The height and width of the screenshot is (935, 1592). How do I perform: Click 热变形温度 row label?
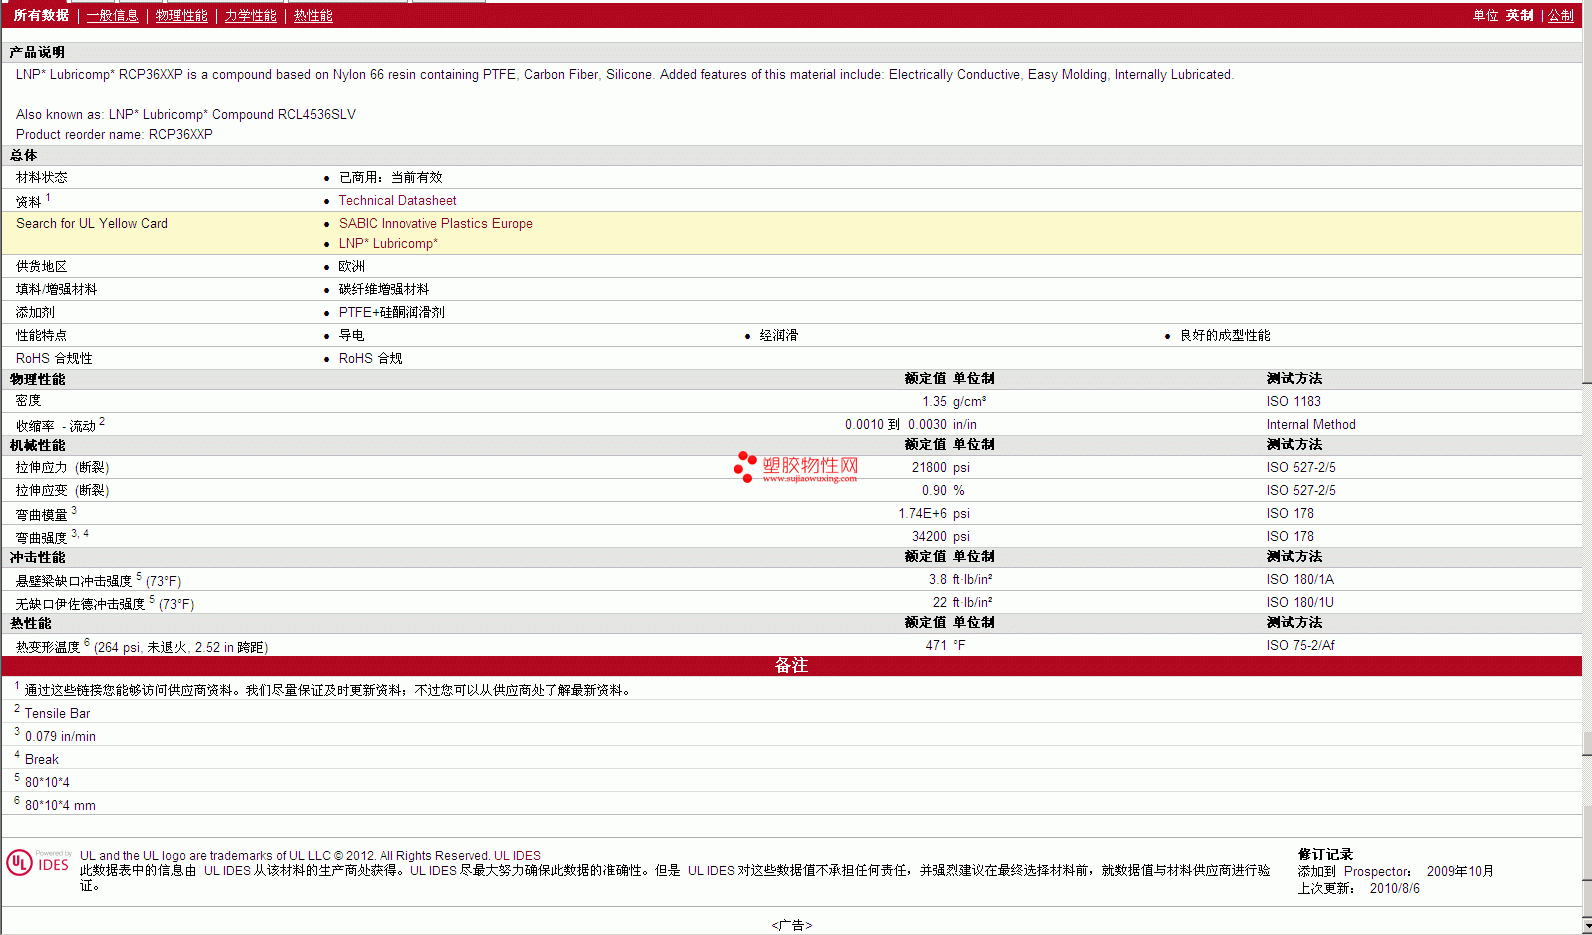click(142, 647)
